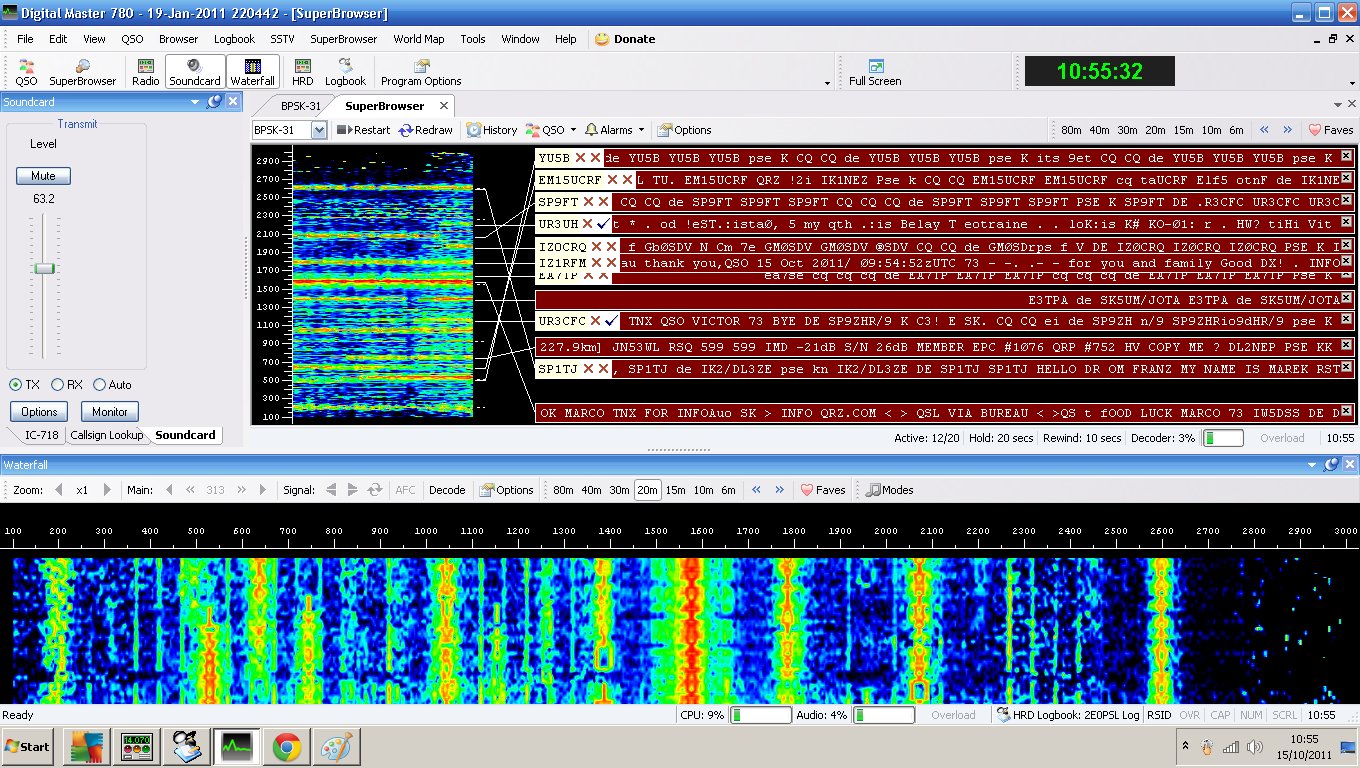Select the TX radio button
Viewport: 1360px width, 768px height.
16,385
